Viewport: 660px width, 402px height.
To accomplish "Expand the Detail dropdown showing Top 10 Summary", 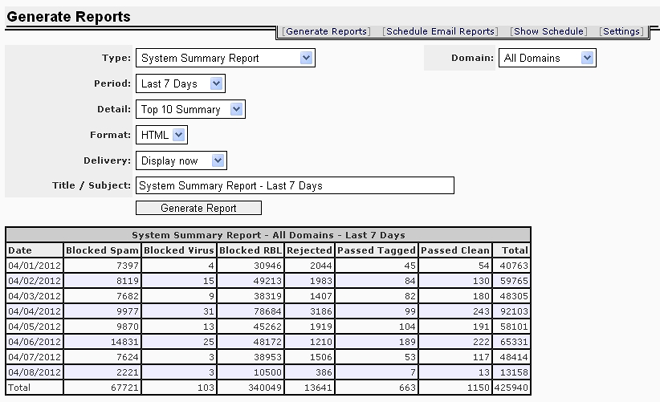I will click(190, 109).
